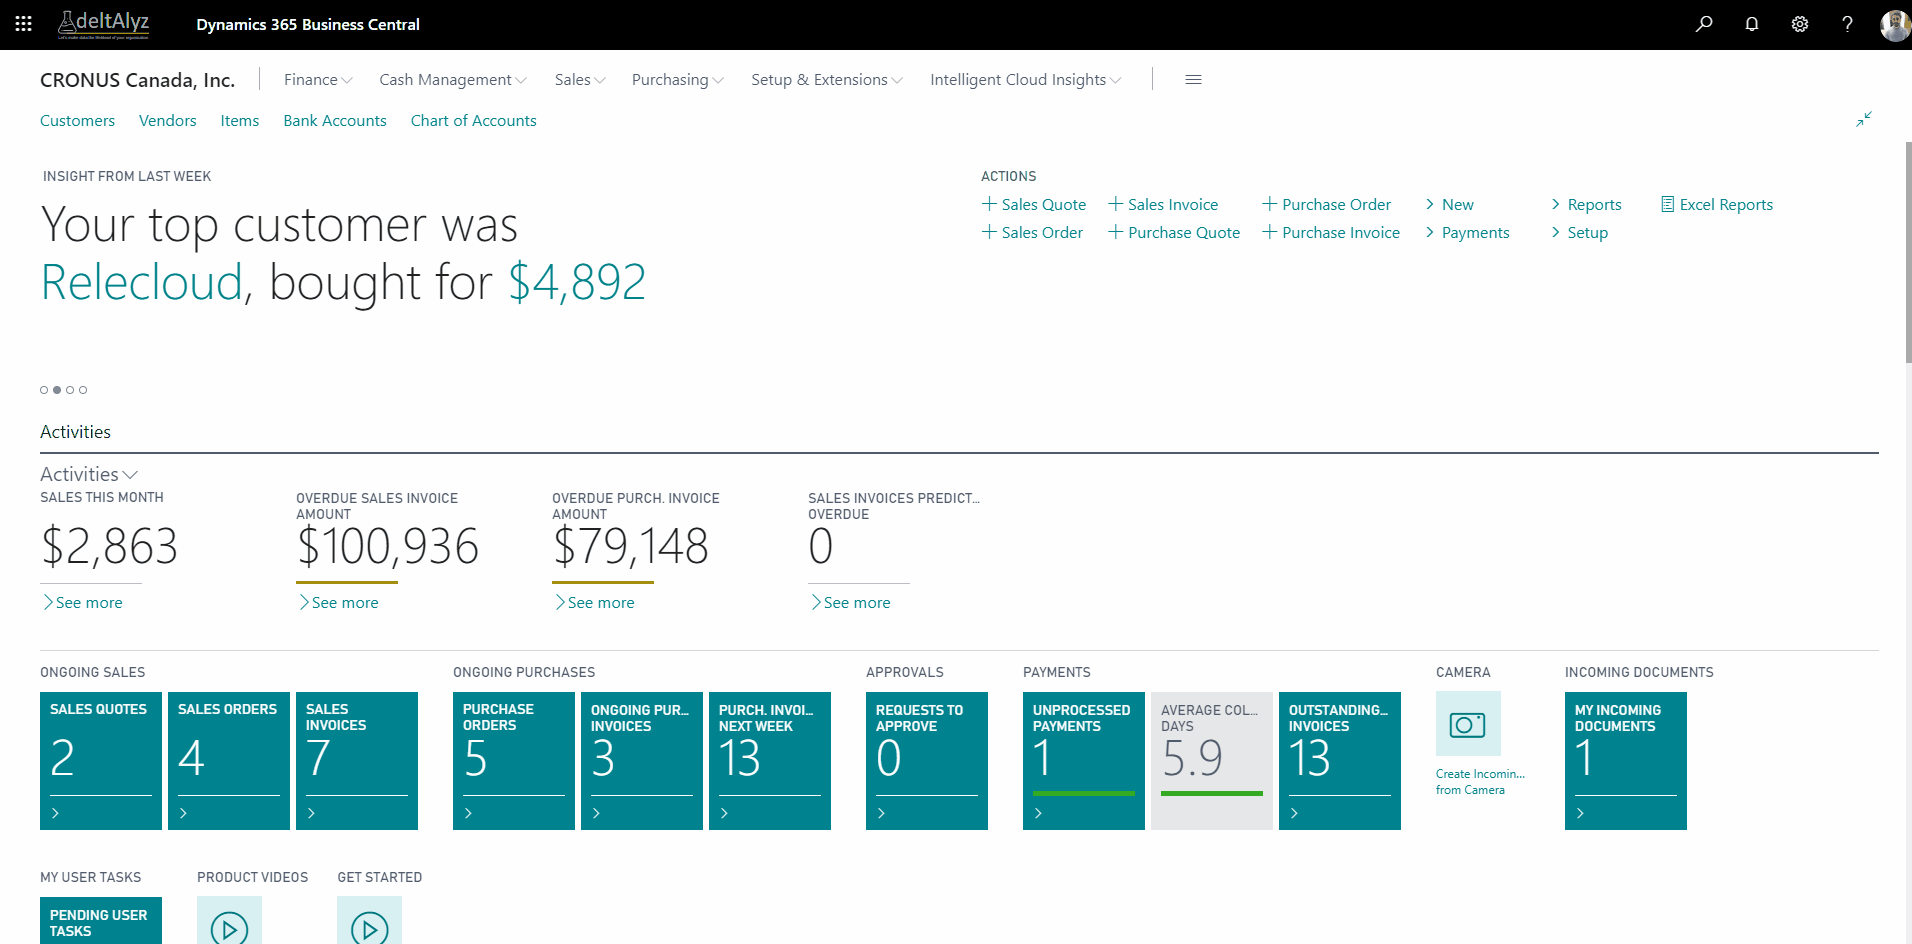Click the help question mark icon
This screenshot has height=944, width=1912.
[x=1847, y=24]
